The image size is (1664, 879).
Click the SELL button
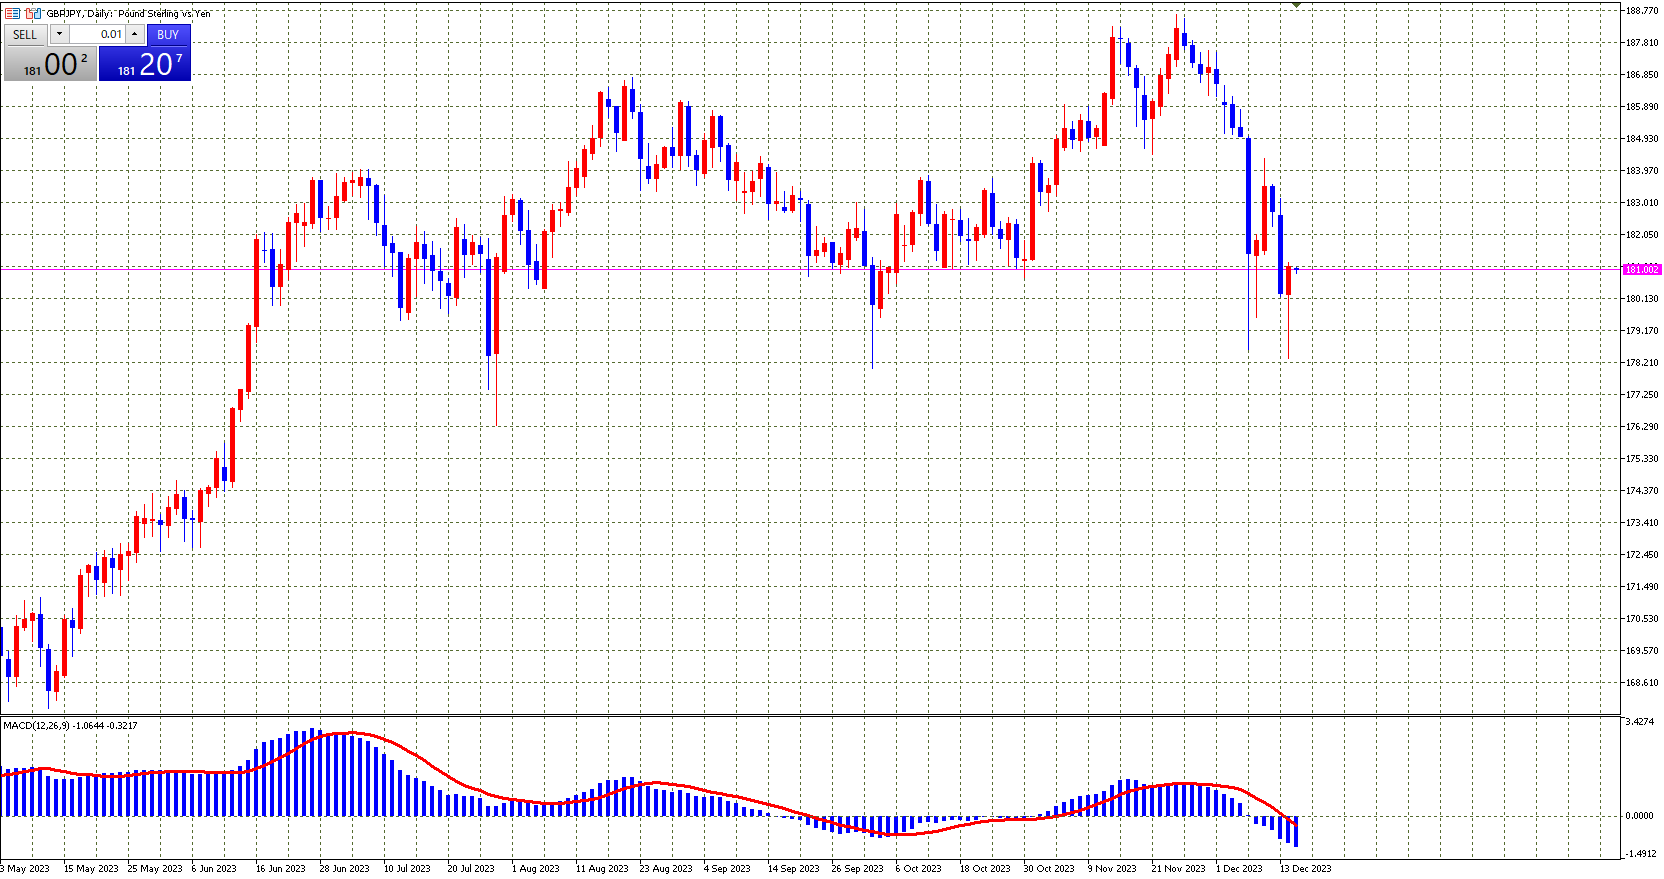click(x=25, y=34)
